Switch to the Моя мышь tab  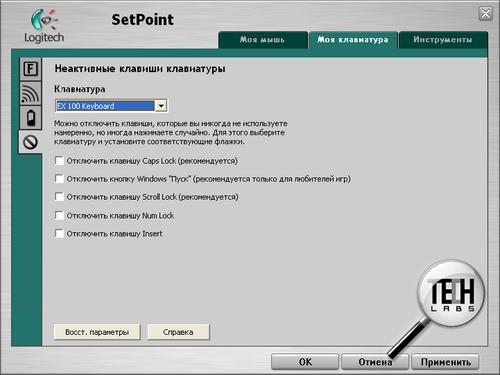263,40
